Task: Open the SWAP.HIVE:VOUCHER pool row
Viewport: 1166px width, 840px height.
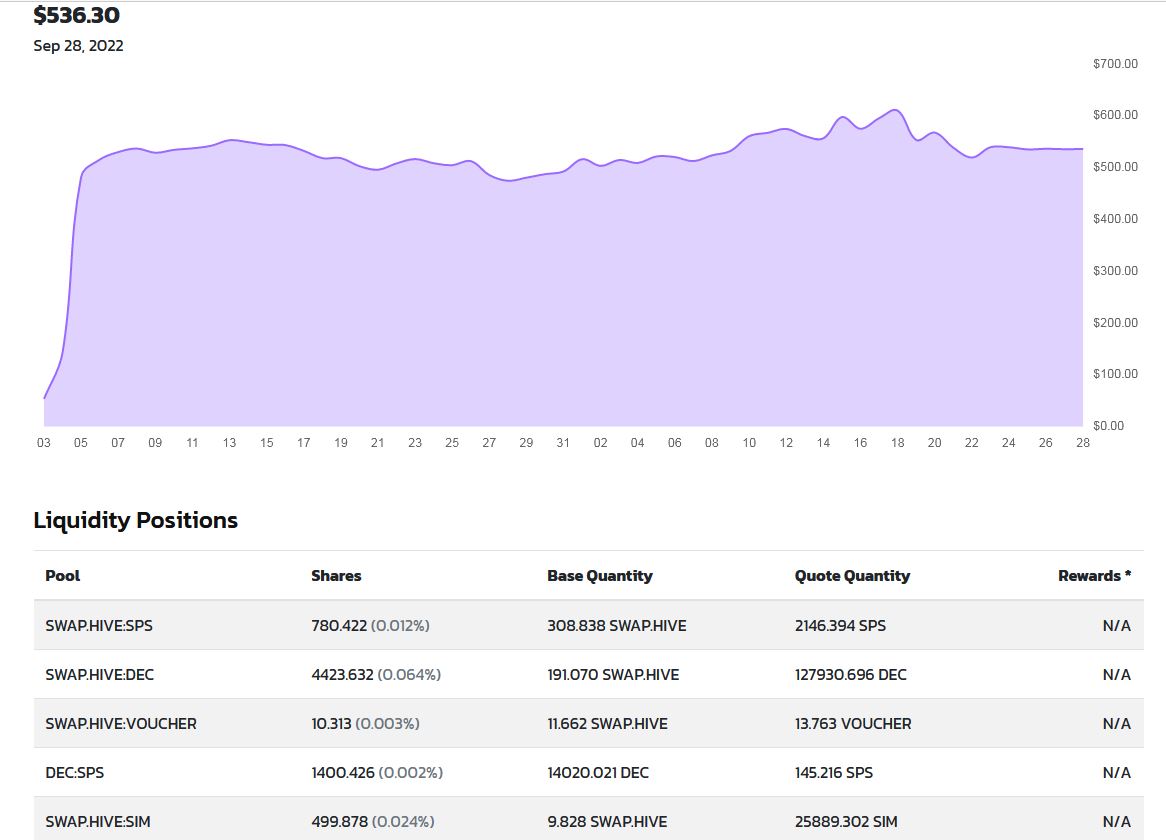Action: (121, 724)
